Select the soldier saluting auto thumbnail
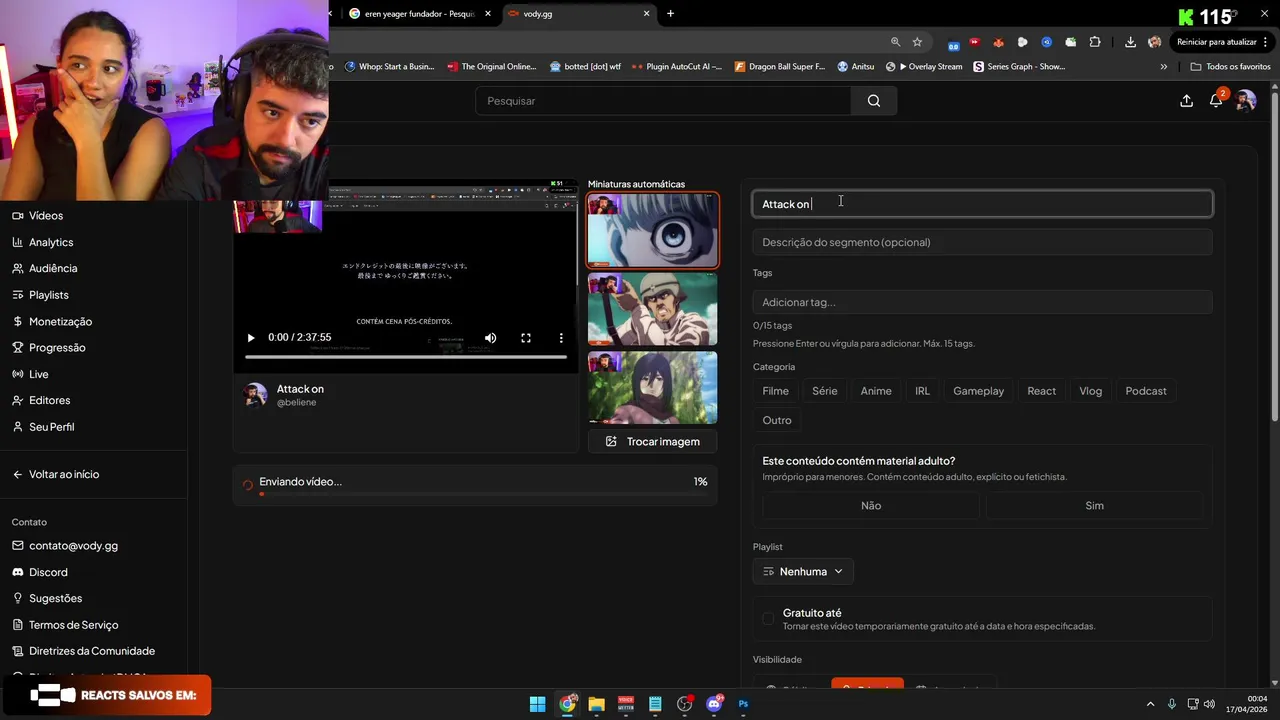1280x720 pixels. (653, 309)
